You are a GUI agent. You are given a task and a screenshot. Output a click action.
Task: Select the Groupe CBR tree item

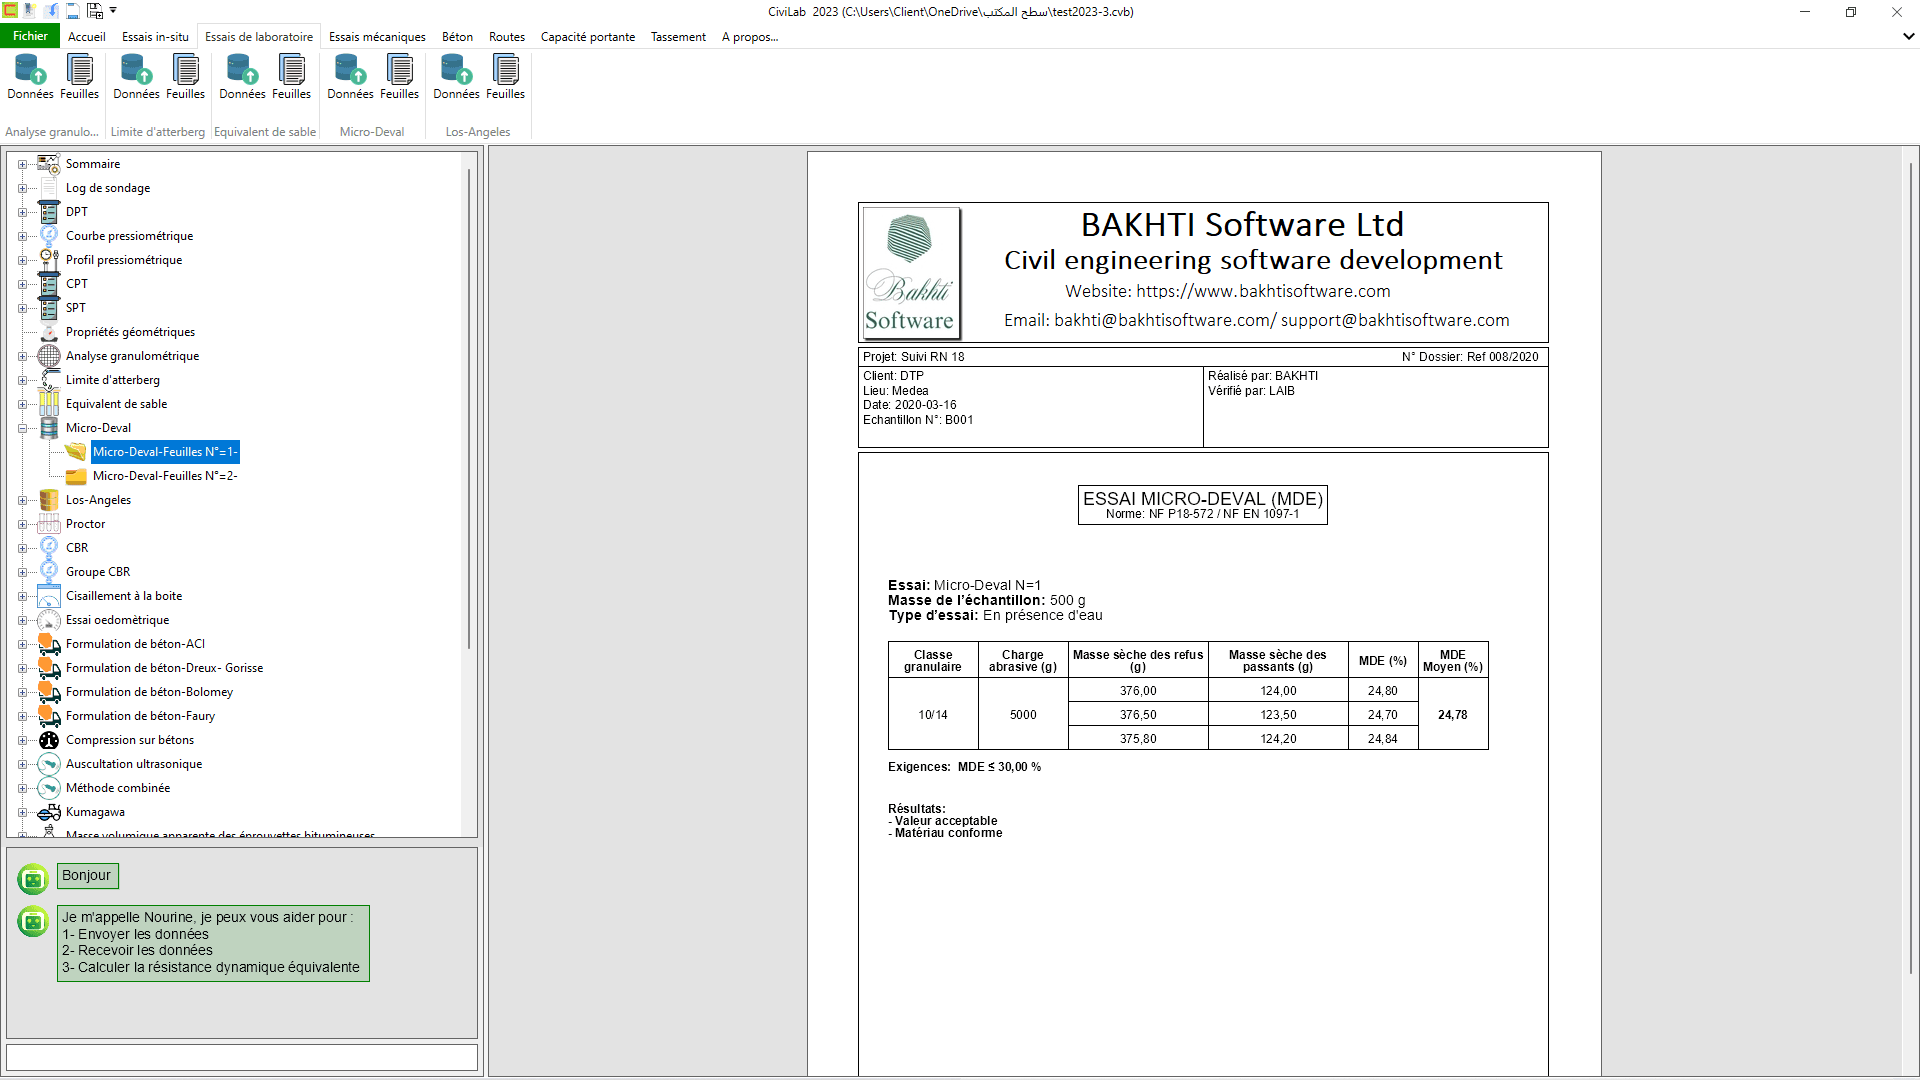98,572
